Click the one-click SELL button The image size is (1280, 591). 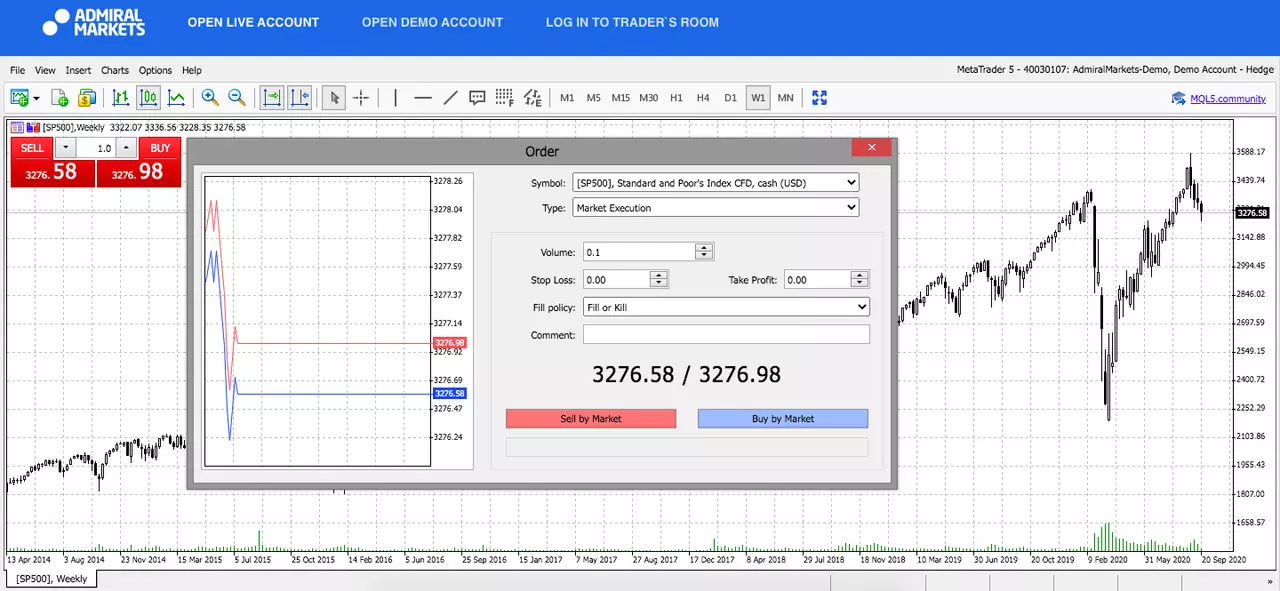tap(32, 148)
